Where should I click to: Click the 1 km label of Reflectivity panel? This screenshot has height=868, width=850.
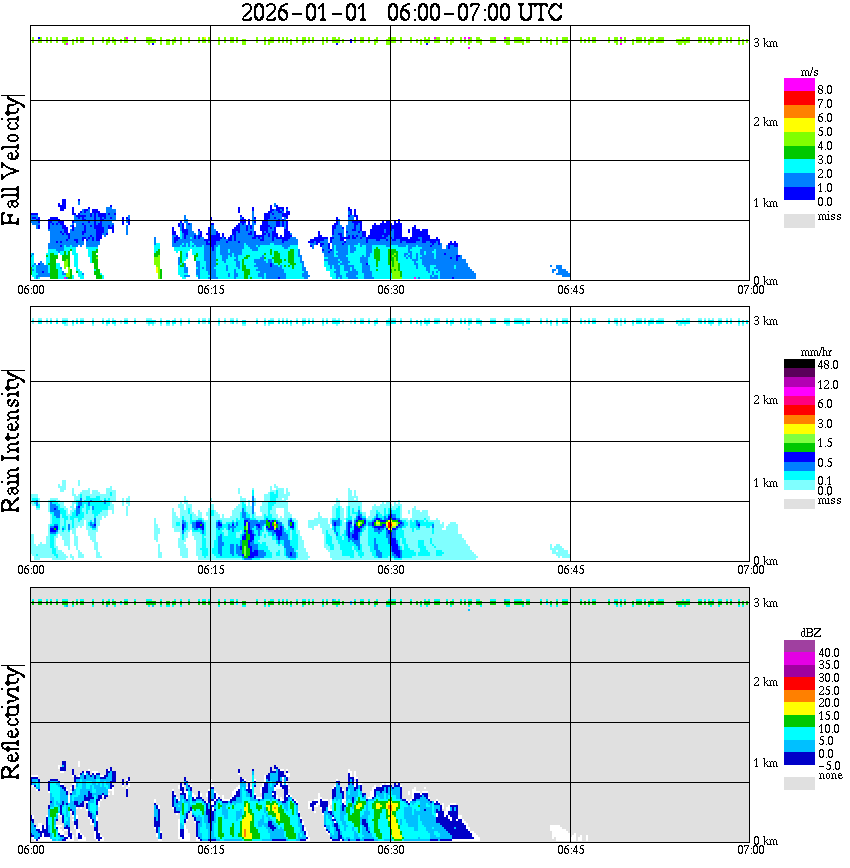click(x=765, y=763)
